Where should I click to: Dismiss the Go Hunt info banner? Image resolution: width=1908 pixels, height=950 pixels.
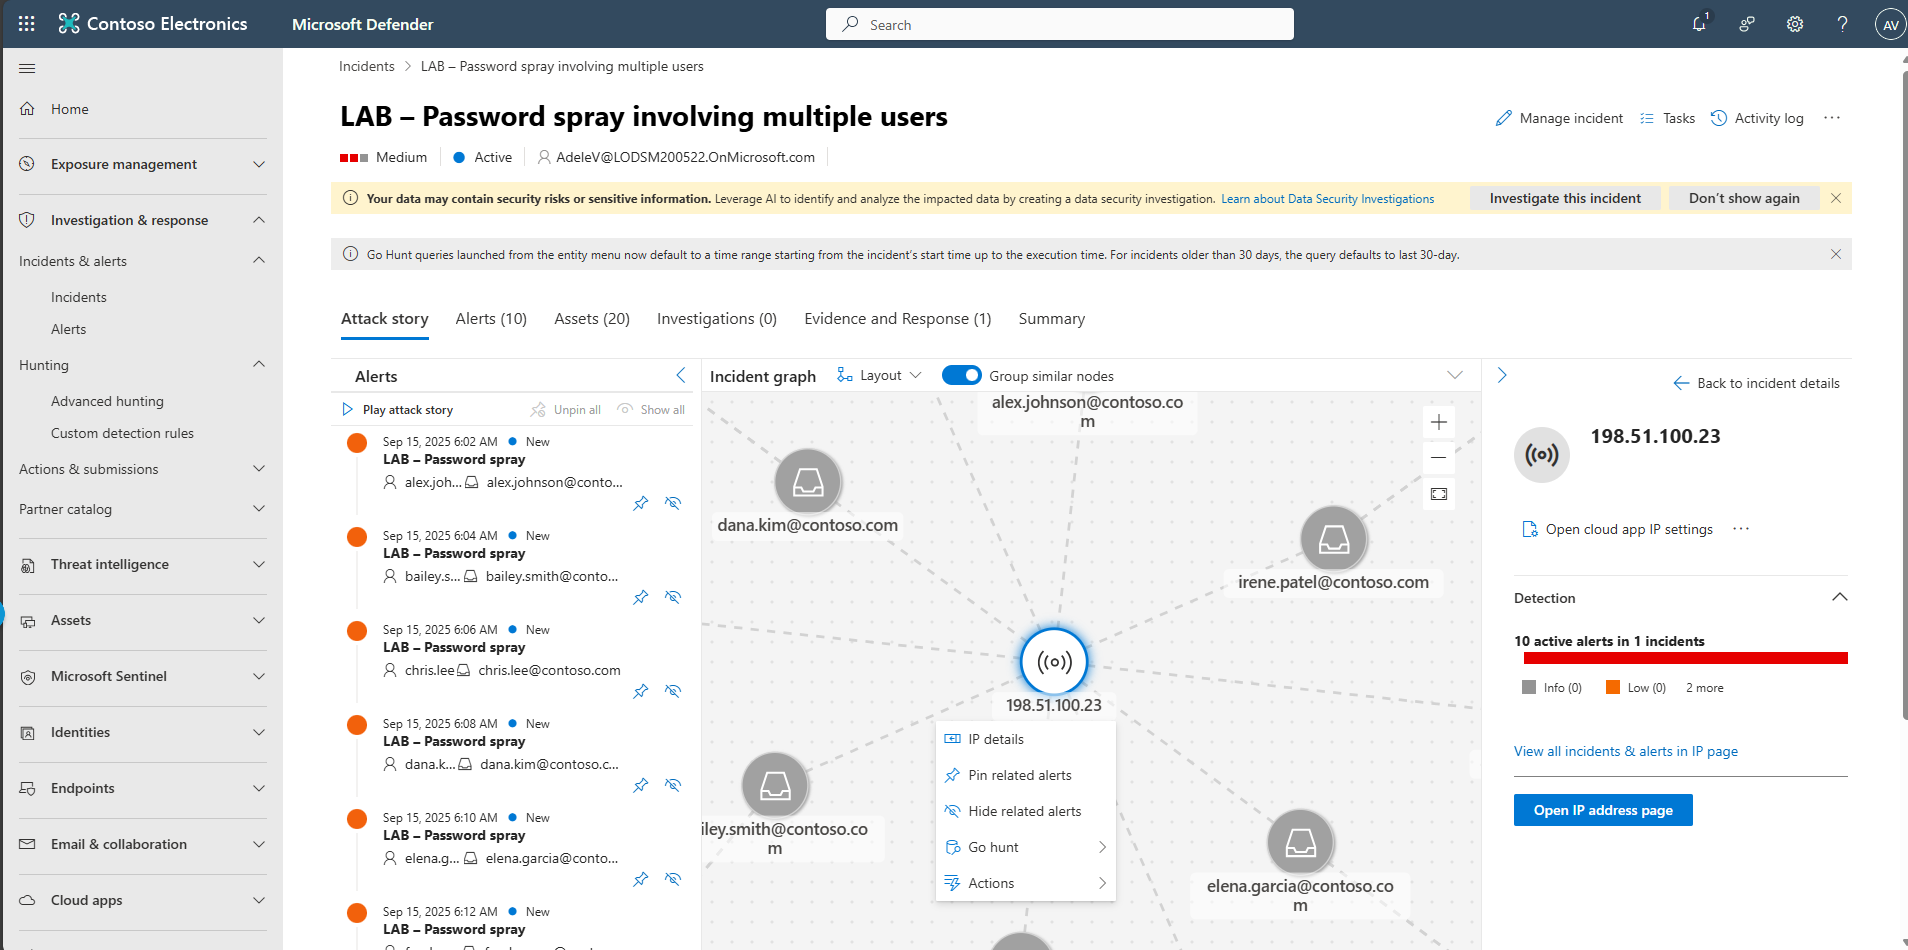(x=1836, y=254)
